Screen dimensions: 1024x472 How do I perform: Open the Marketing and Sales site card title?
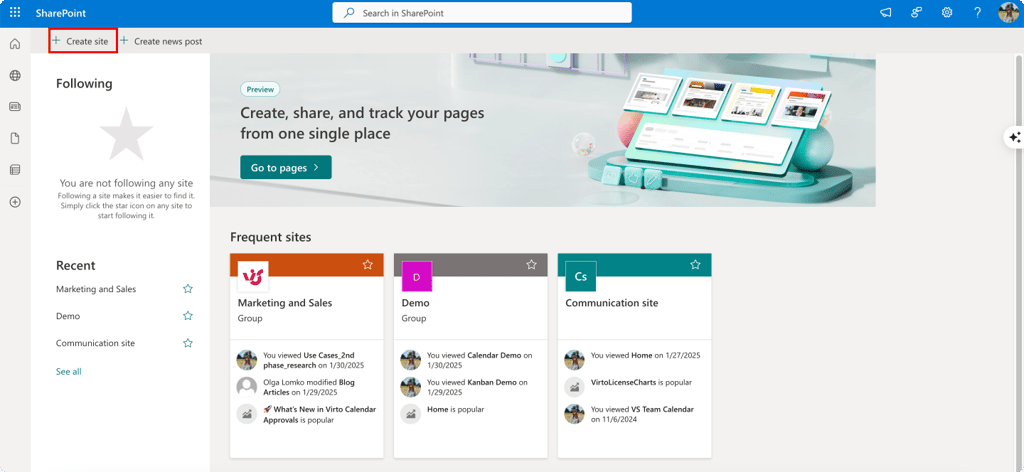285,303
